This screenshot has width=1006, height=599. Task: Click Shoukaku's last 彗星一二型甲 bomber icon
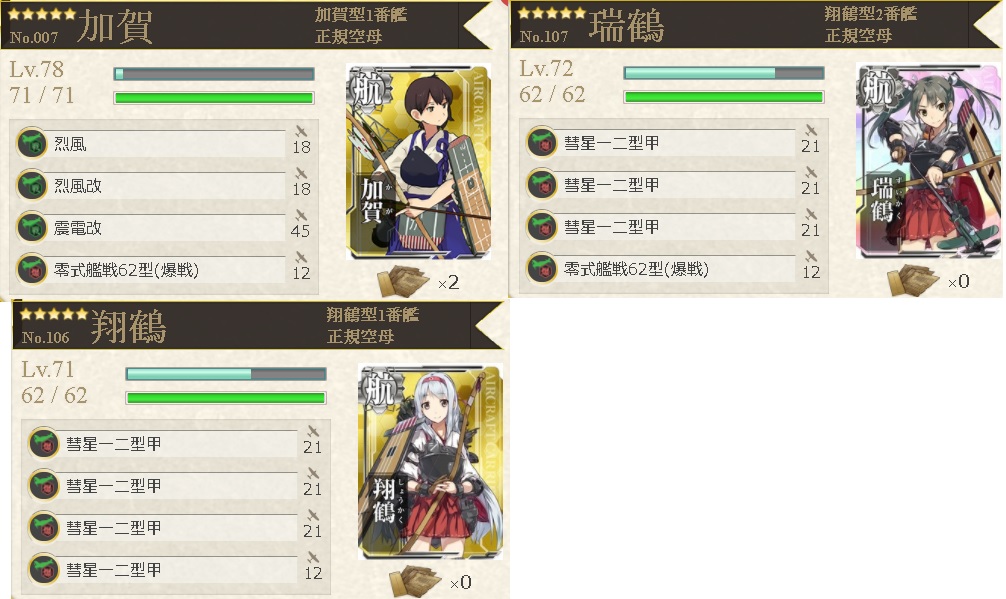44,569
